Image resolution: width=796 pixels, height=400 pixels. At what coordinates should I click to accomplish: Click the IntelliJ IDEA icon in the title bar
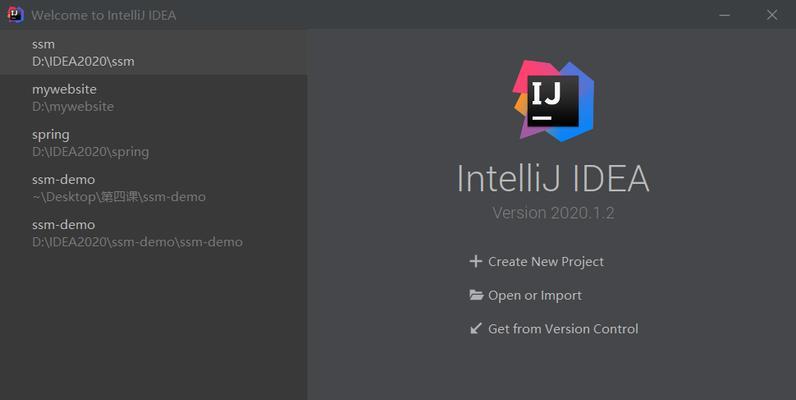[x=15, y=15]
